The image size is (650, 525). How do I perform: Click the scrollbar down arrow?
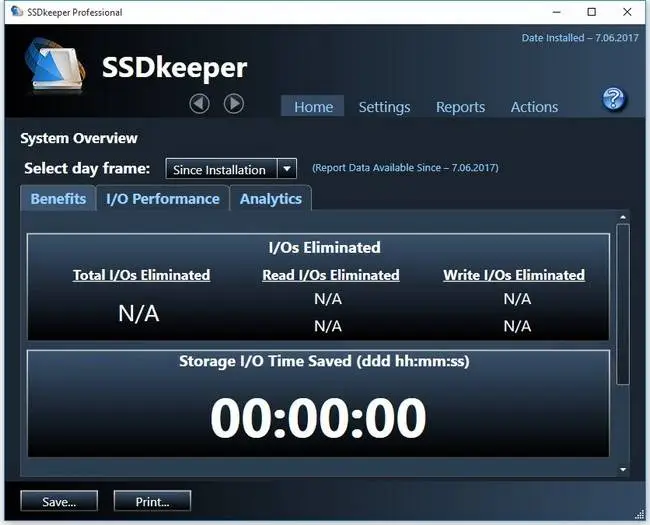tap(623, 469)
